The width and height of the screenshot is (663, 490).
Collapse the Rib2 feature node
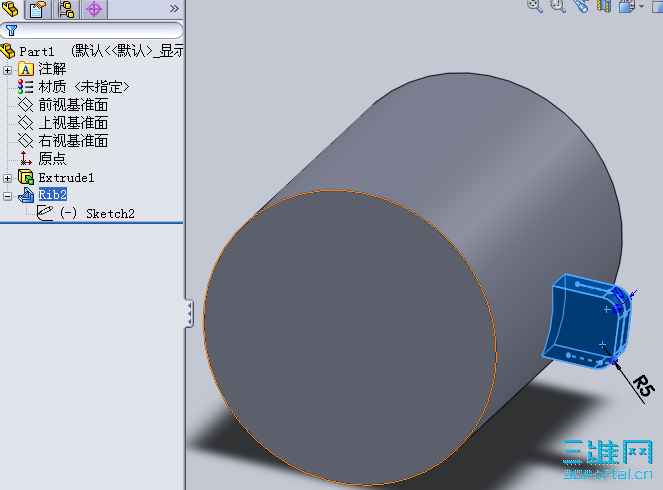click(7, 196)
